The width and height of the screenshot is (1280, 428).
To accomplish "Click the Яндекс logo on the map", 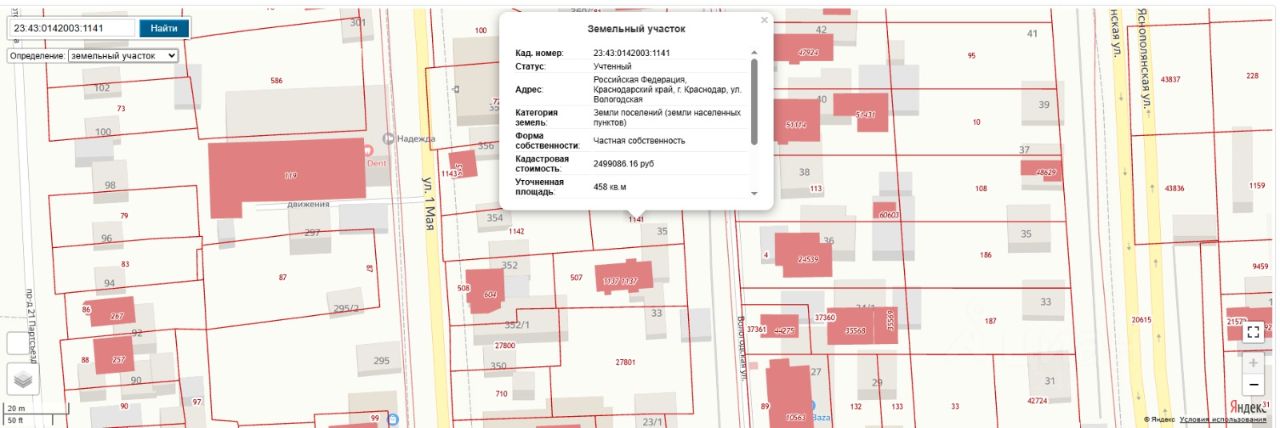I will pos(1247,407).
